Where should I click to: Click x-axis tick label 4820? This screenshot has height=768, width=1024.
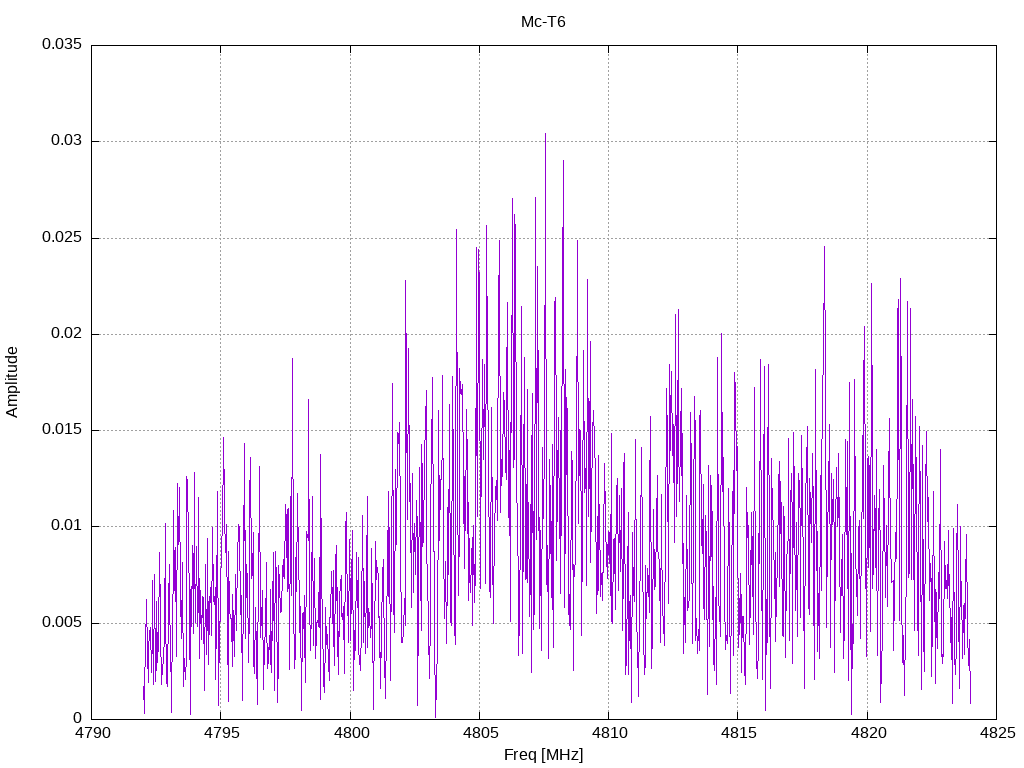(868, 733)
